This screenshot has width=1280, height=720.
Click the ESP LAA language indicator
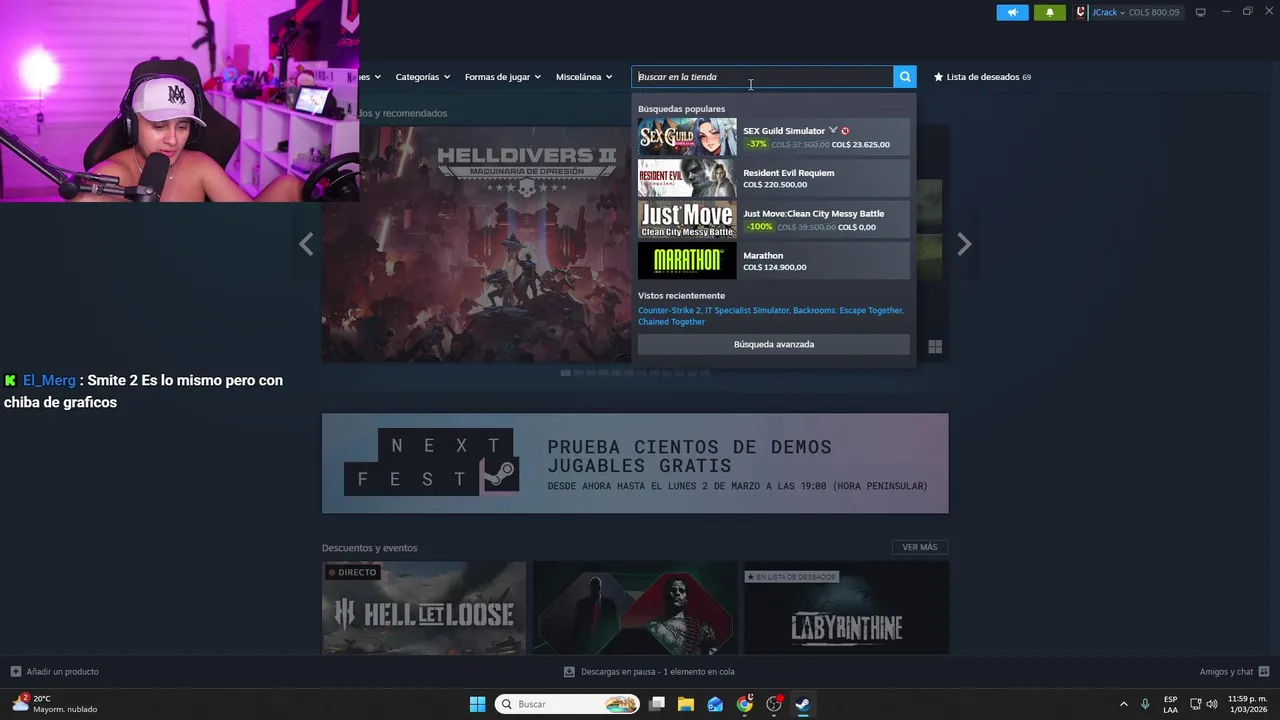[1170, 704]
